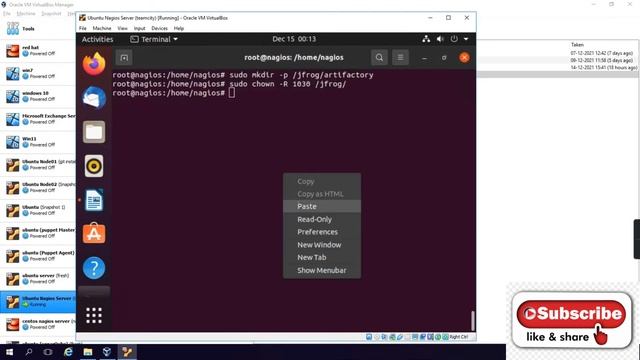
Task: Open File Explorer taskbar icon
Action: 87,352
